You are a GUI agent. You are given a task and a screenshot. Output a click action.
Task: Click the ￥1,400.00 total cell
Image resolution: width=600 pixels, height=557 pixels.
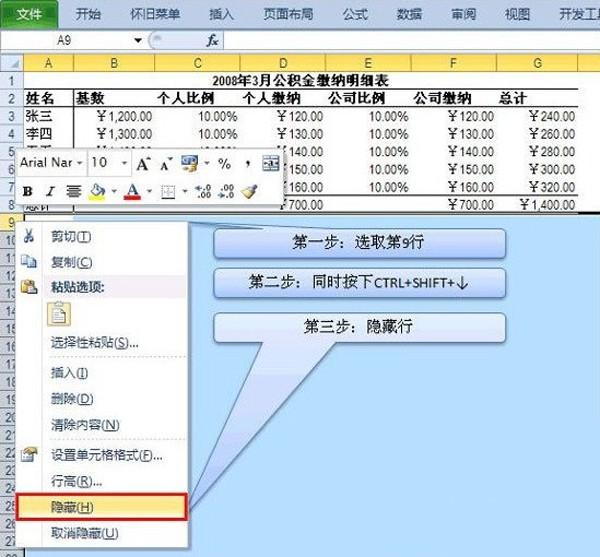[x=537, y=205]
